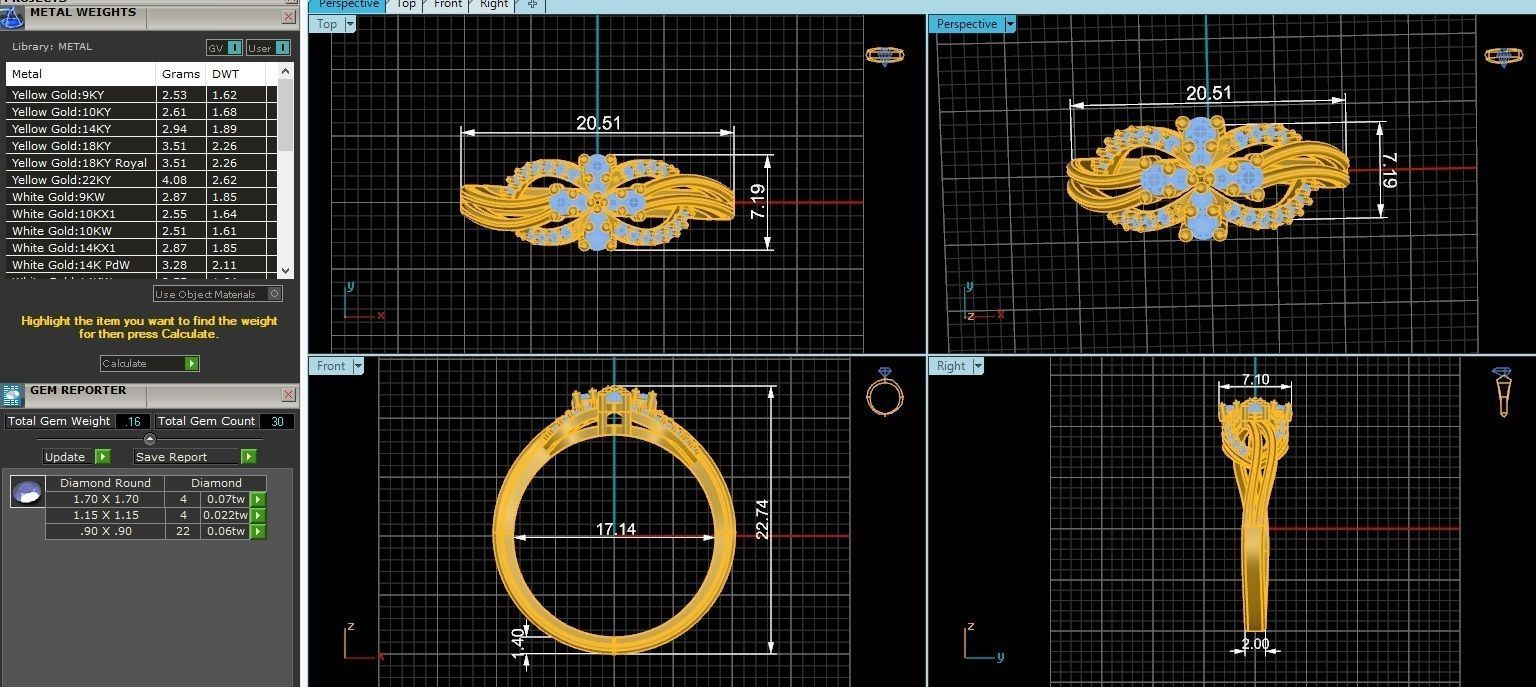This screenshot has height=687, width=1536.
Task: Switch to the Right viewport tab
Action: click(494, 4)
